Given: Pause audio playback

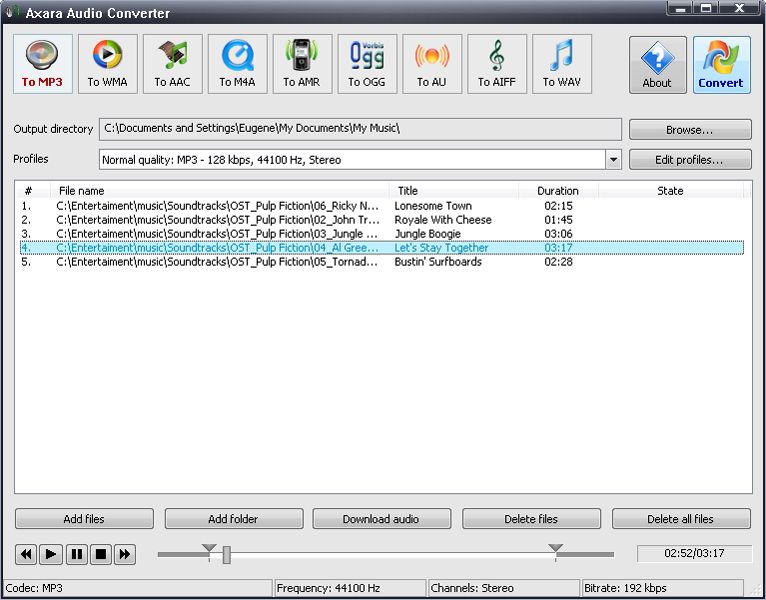Looking at the screenshot, I should (76, 554).
